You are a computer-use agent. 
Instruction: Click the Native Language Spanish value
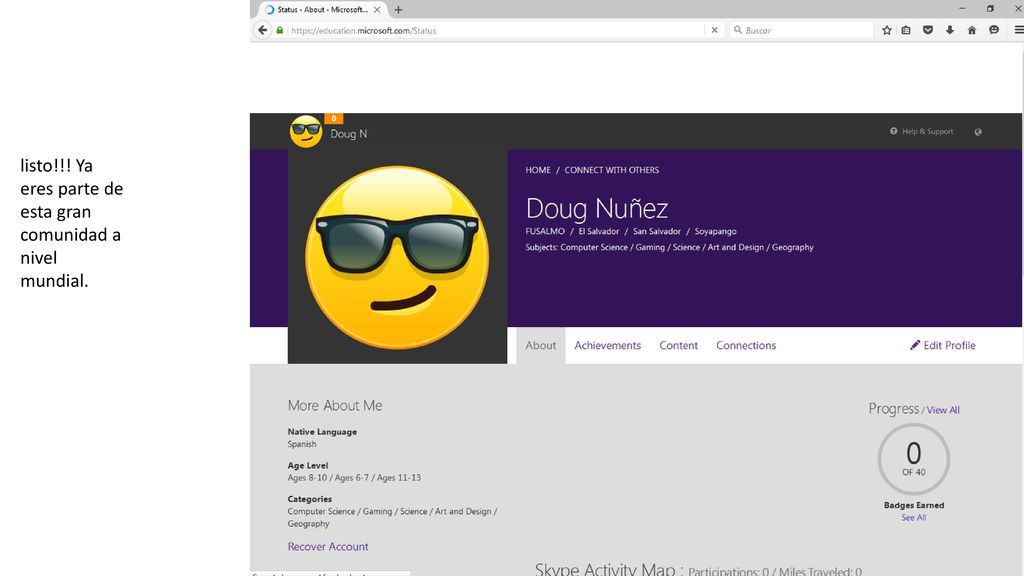[x=302, y=444]
